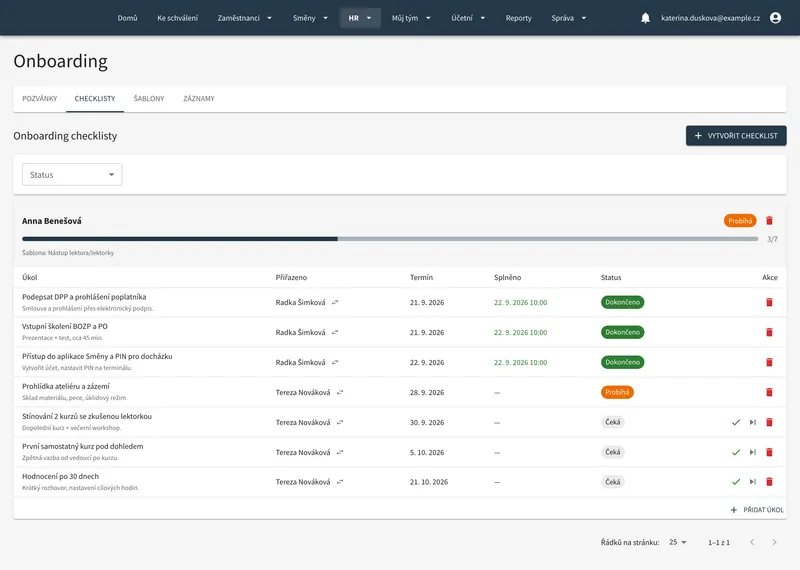The height and width of the screenshot is (570, 800).
Task: Click Anna Benešová checklist name
Action: click(52, 221)
